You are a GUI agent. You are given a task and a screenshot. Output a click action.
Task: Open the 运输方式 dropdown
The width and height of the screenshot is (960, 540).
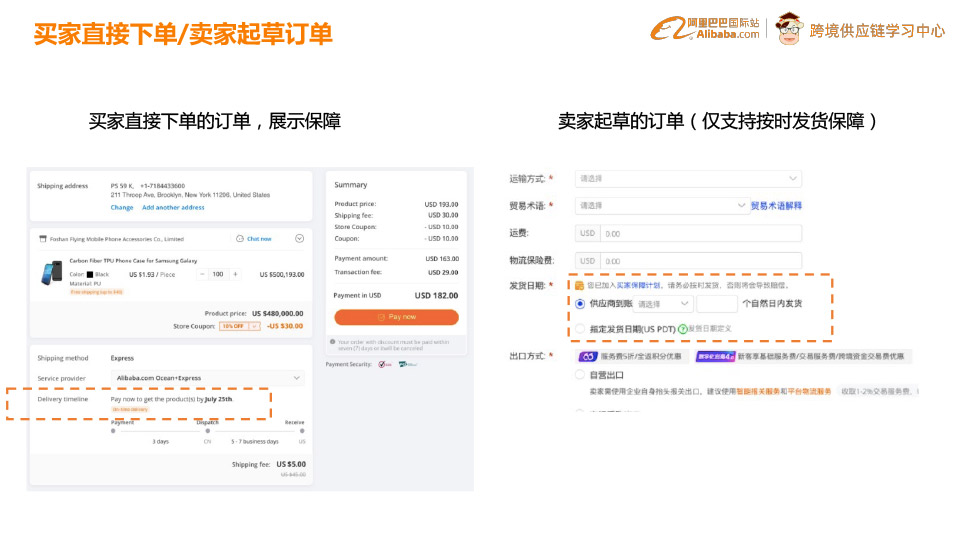(688, 179)
